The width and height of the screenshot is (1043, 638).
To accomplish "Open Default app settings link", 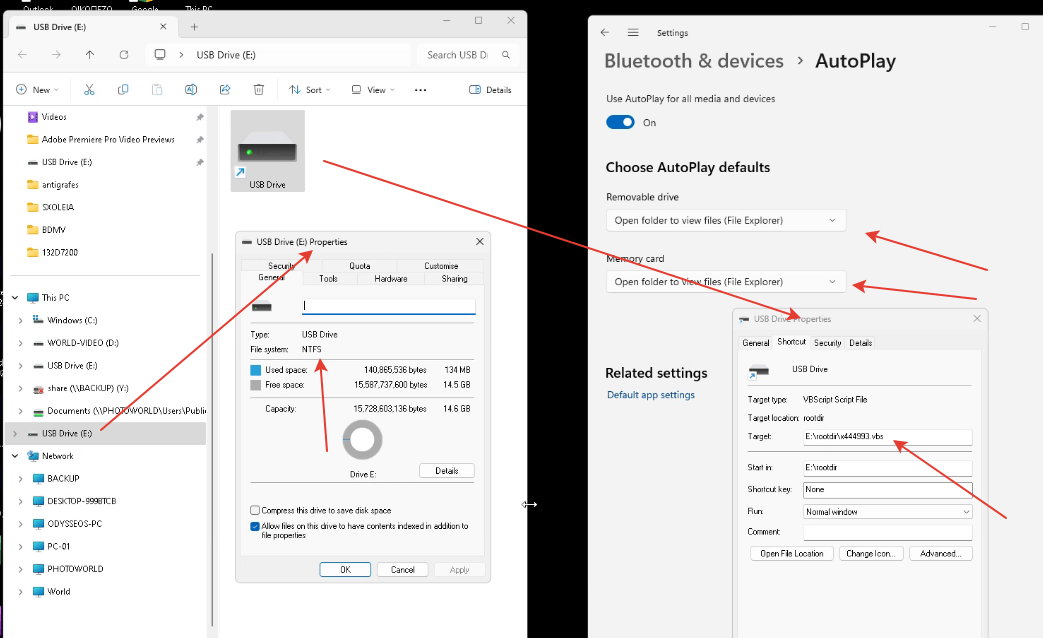I will tap(651, 395).
